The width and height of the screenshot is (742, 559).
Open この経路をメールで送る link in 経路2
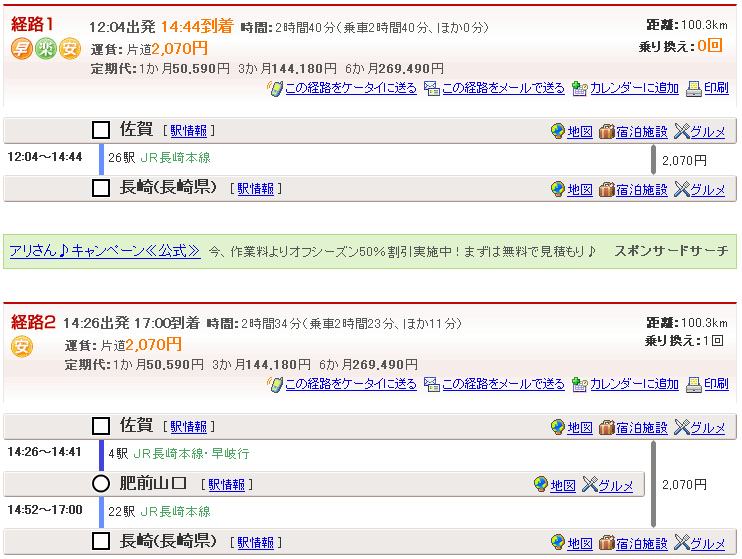pos(504,384)
